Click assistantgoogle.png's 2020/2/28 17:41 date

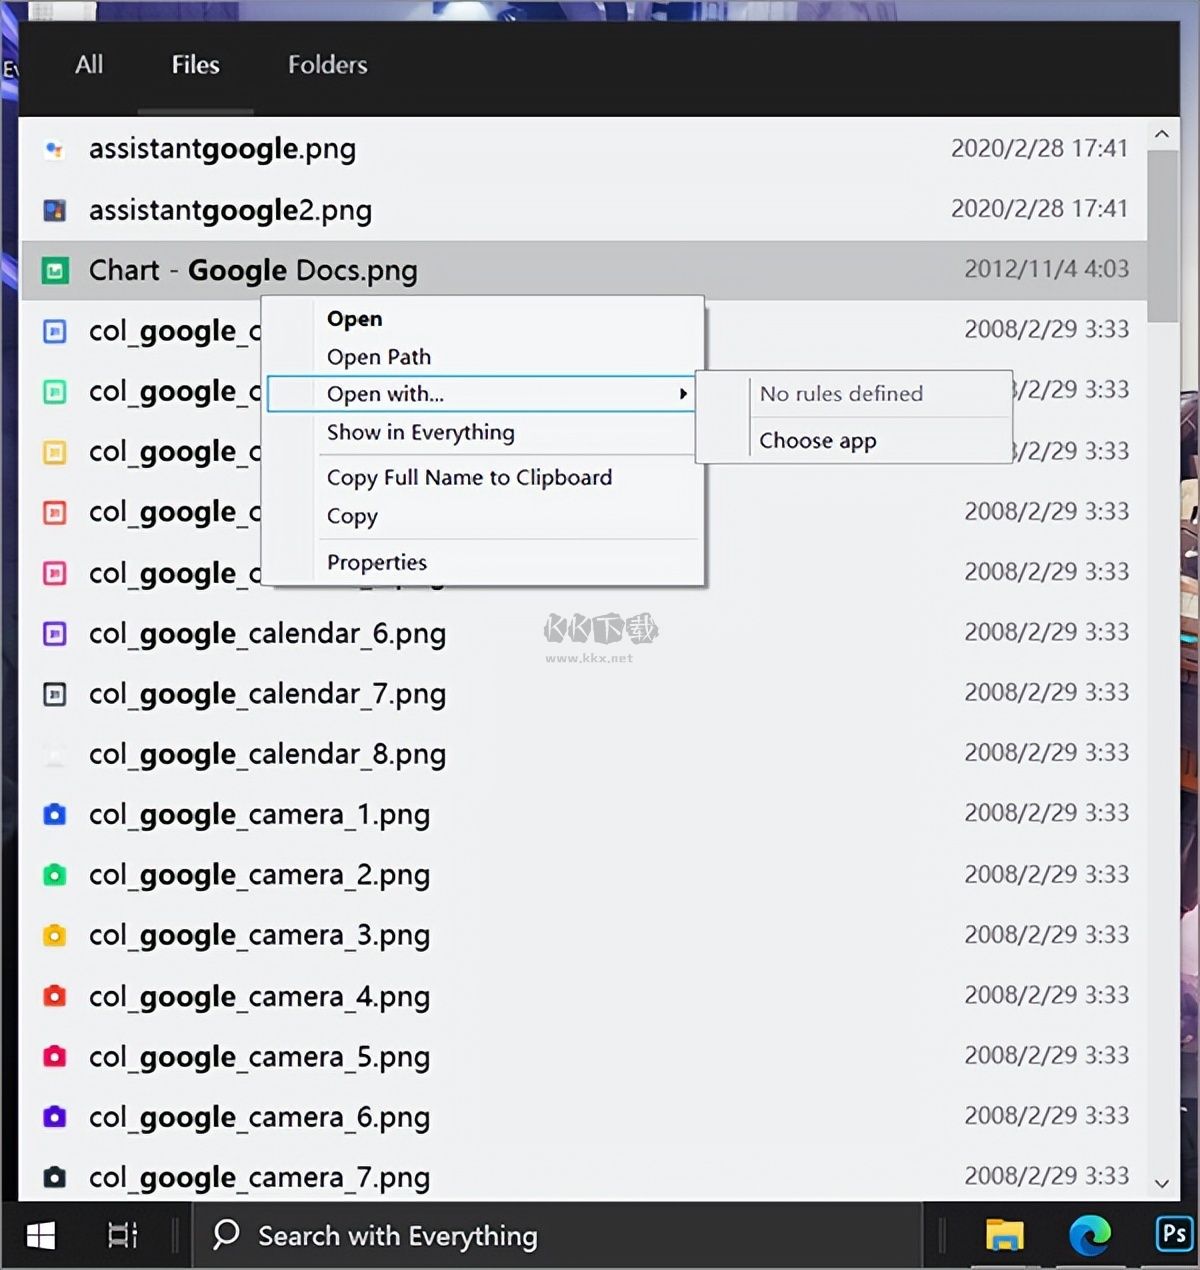click(1039, 149)
